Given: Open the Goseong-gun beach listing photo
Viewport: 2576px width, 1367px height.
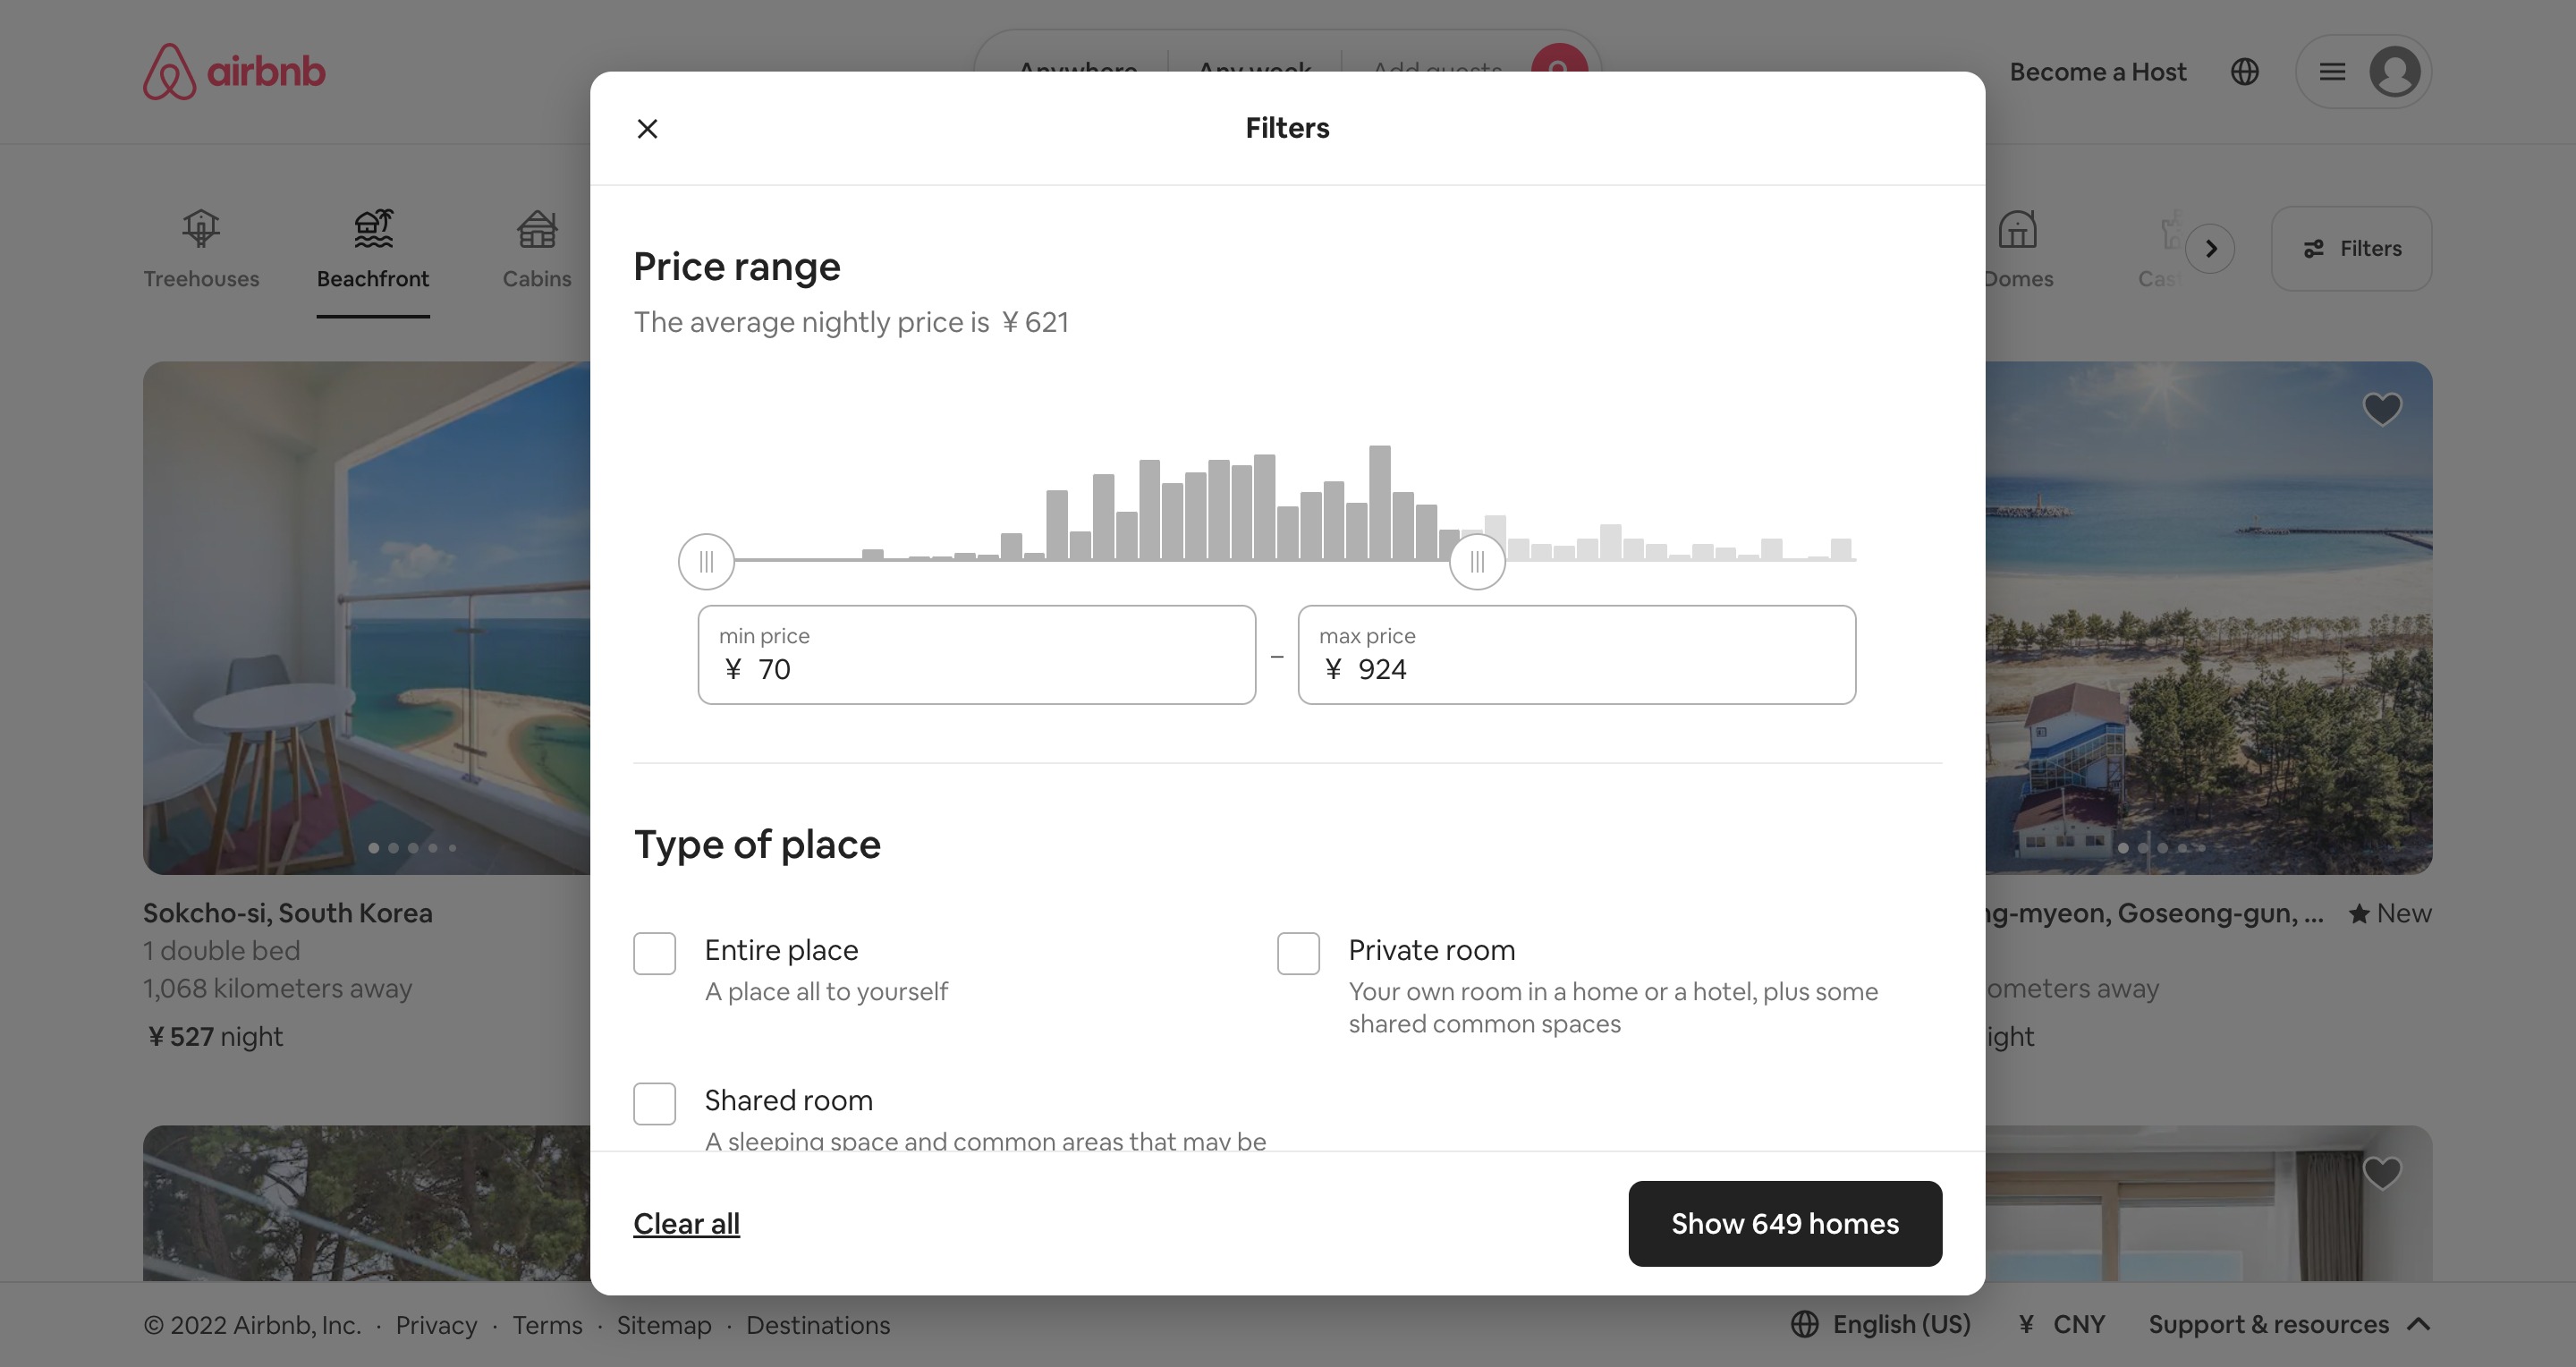Looking at the screenshot, I should [2209, 618].
